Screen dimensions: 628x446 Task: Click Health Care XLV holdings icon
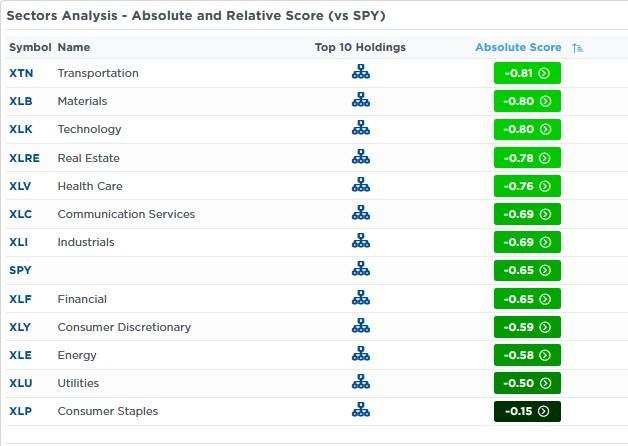coord(361,186)
